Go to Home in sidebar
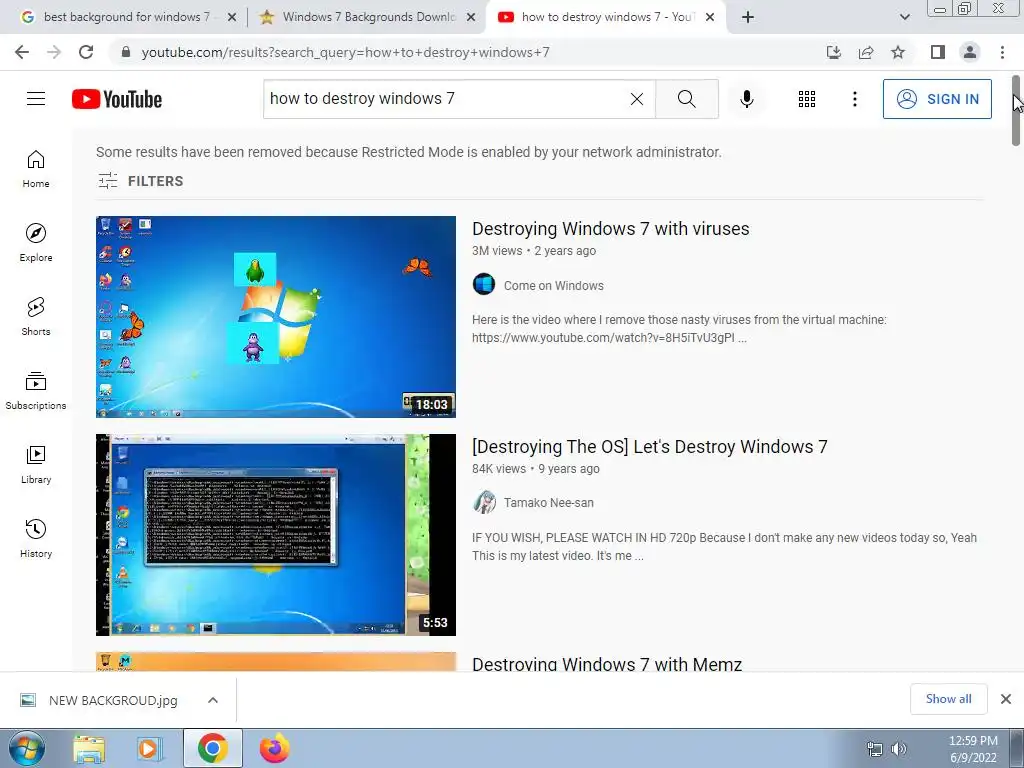 click(36, 169)
